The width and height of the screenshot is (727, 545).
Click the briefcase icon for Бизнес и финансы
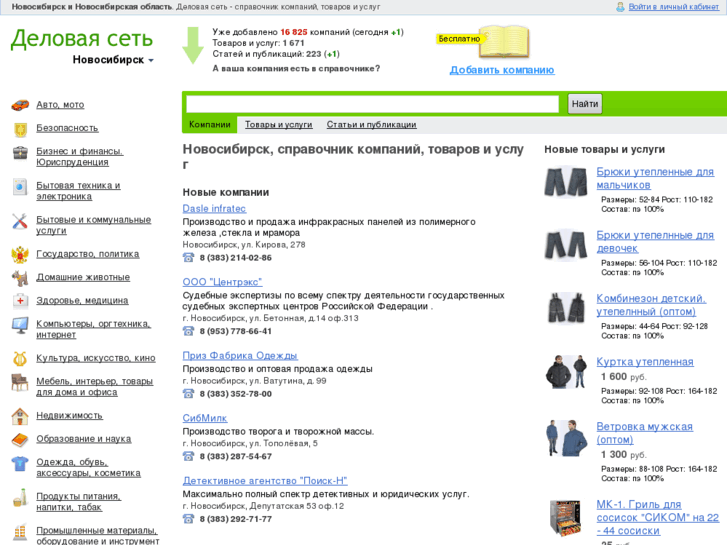coord(20,153)
